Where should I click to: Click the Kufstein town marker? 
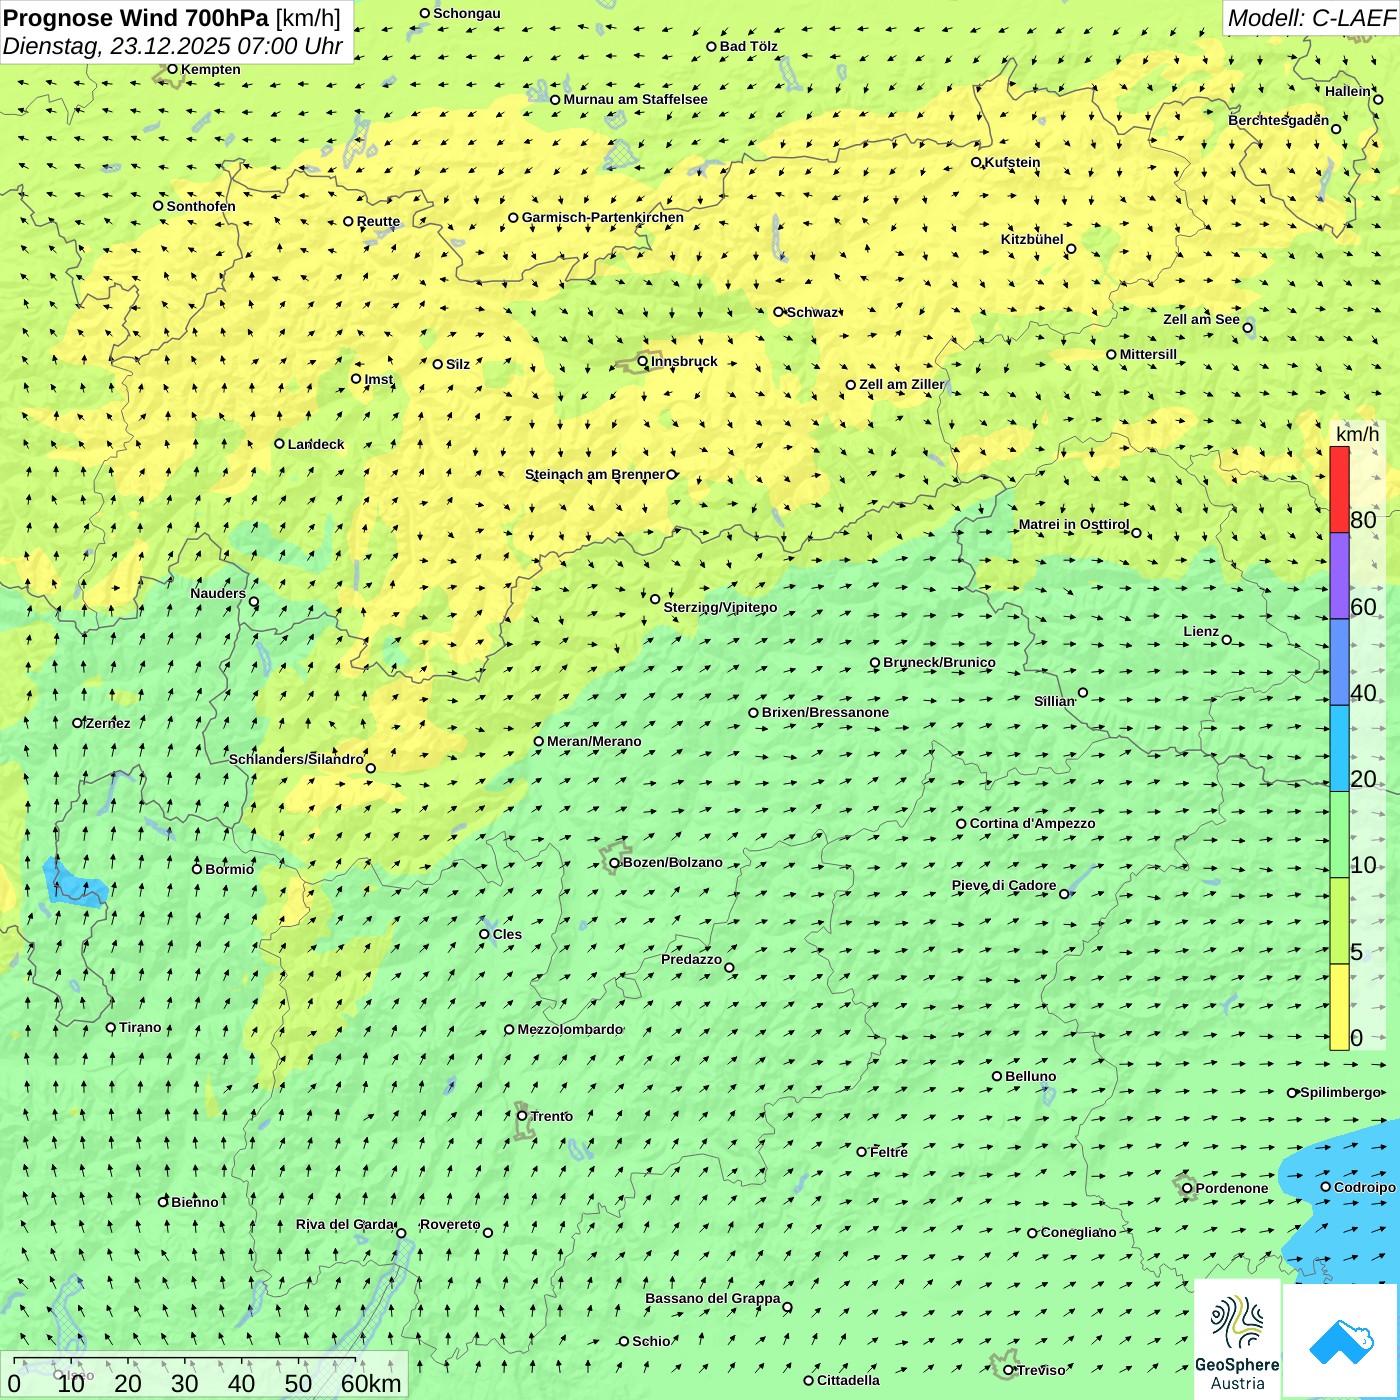coord(977,162)
